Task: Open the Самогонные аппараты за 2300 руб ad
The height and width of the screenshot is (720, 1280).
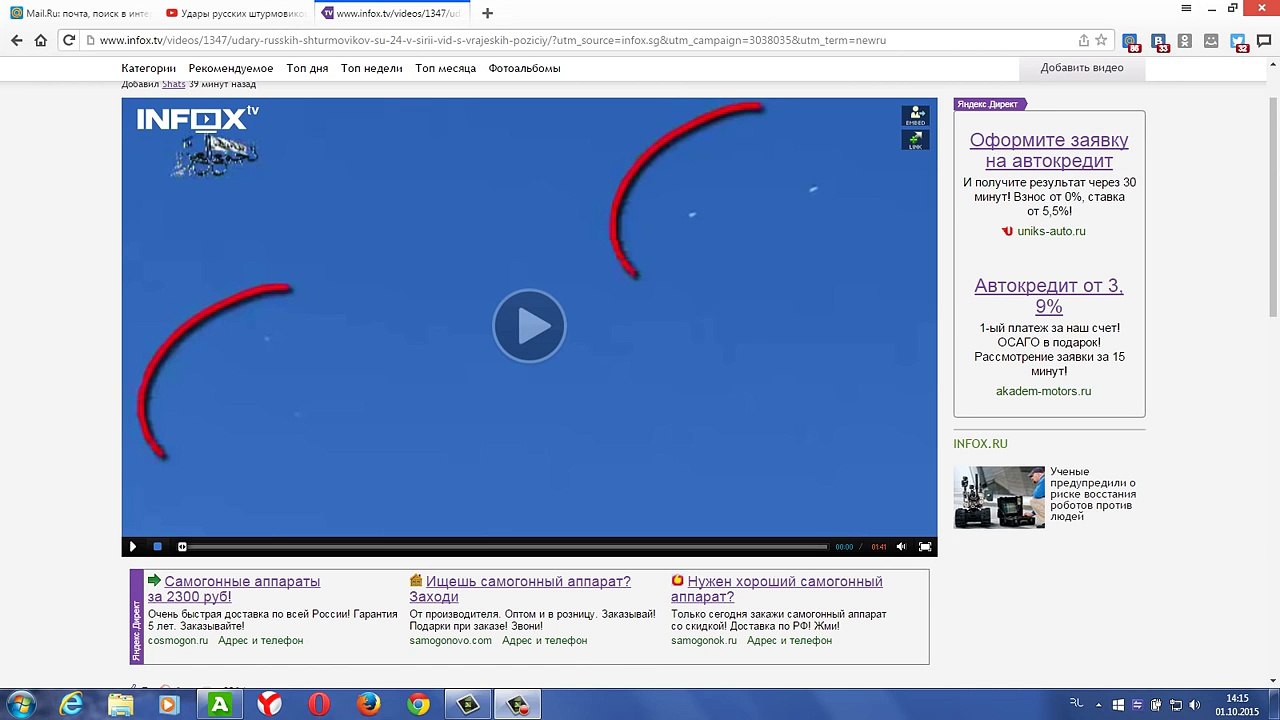Action: click(x=234, y=589)
